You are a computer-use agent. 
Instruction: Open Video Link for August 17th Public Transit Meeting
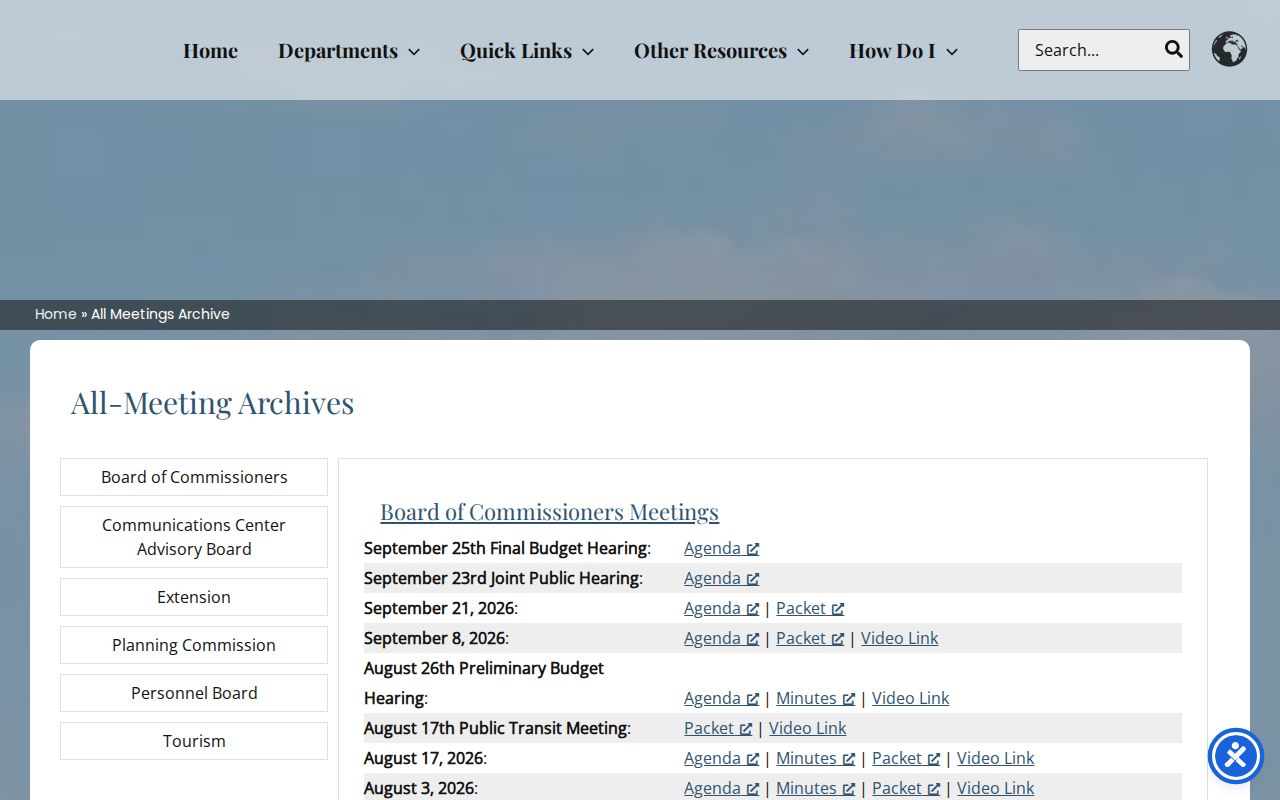pos(807,728)
